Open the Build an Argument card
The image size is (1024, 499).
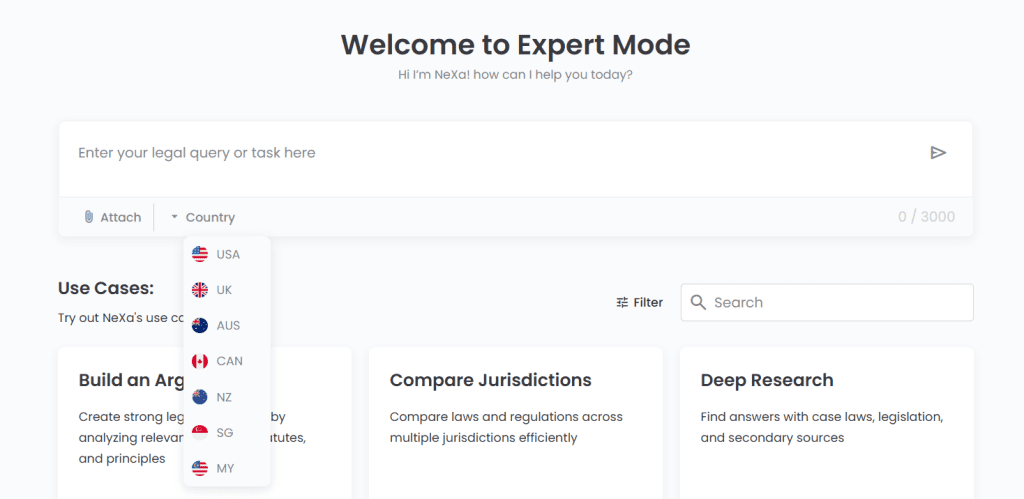click(x=204, y=423)
